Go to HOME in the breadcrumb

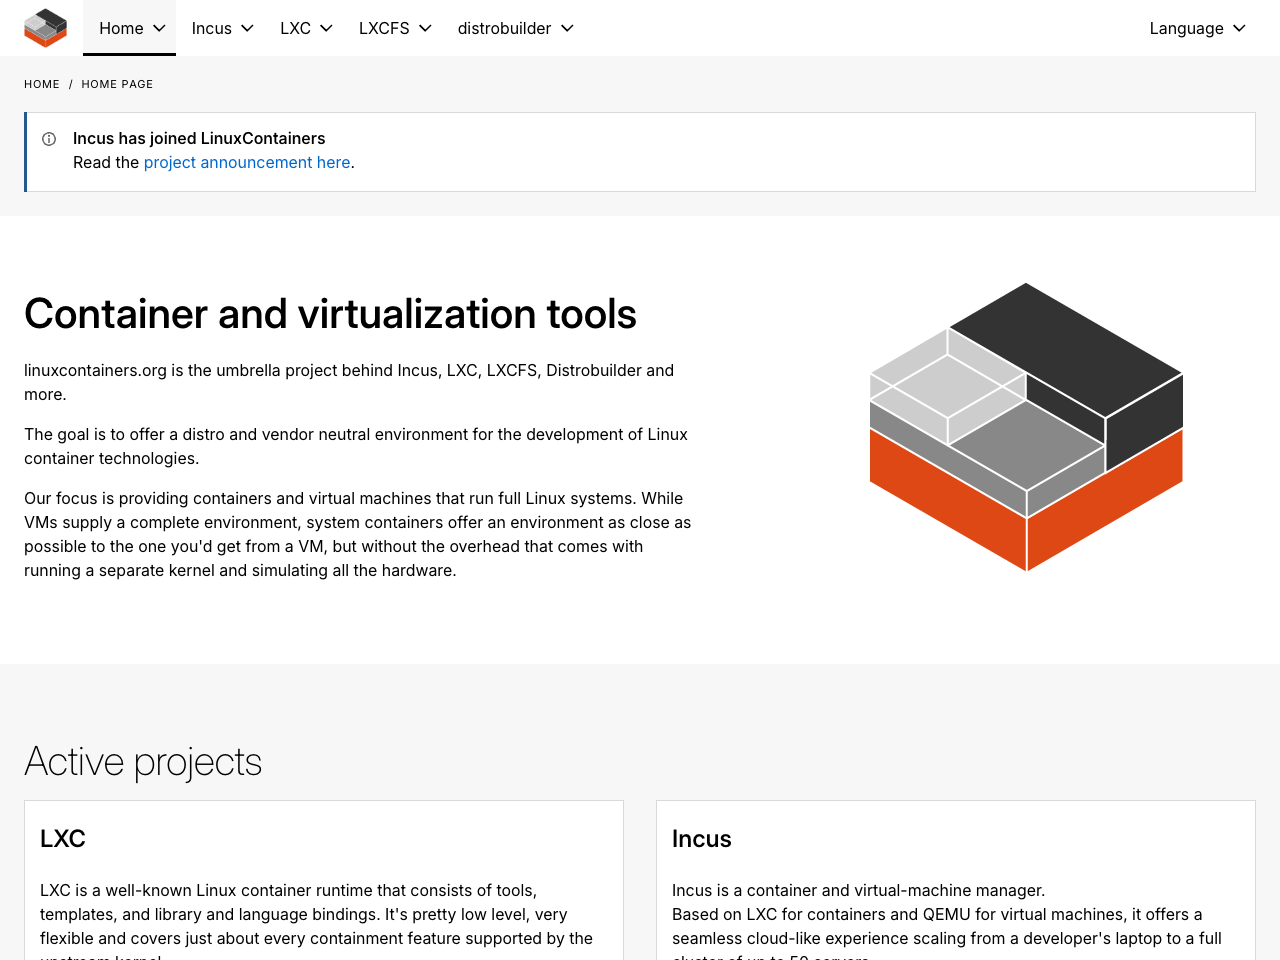pyautogui.click(x=42, y=84)
